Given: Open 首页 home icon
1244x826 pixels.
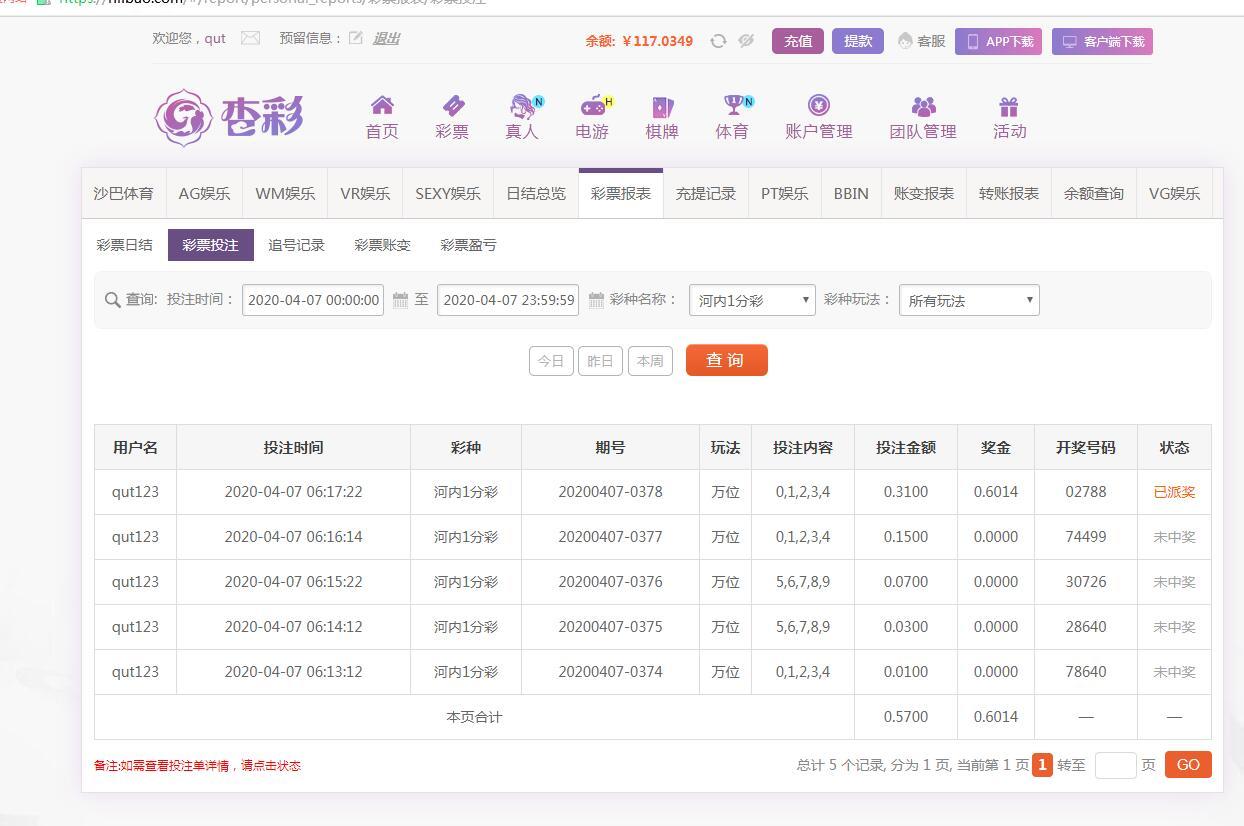Looking at the screenshot, I should tap(382, 117).
